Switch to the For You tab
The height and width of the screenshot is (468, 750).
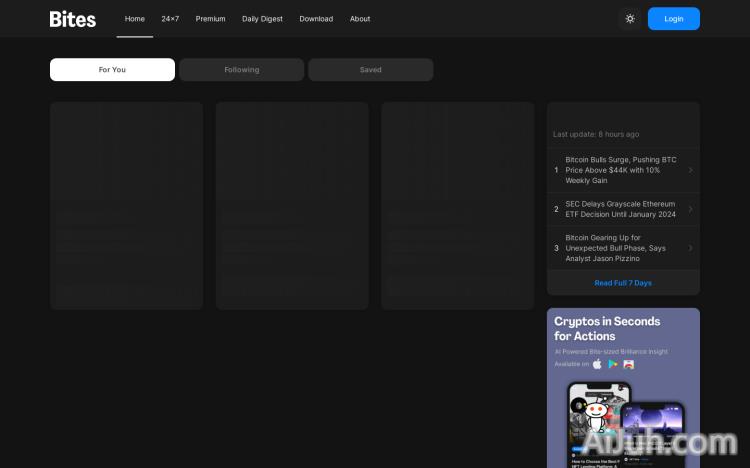(112, 70)
